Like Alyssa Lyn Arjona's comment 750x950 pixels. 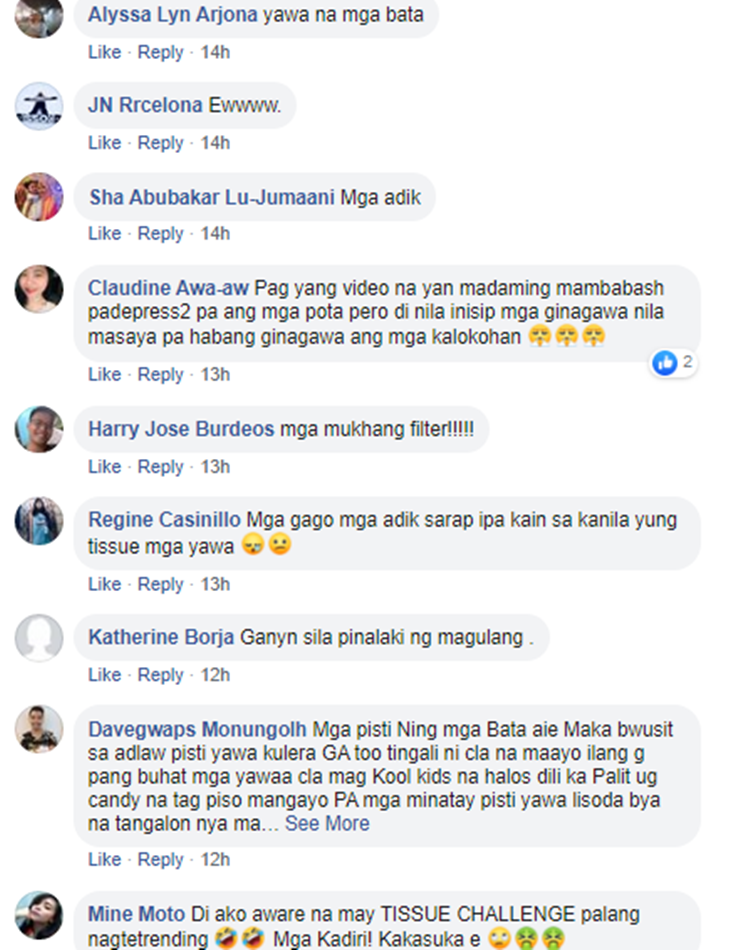[104, 52]
